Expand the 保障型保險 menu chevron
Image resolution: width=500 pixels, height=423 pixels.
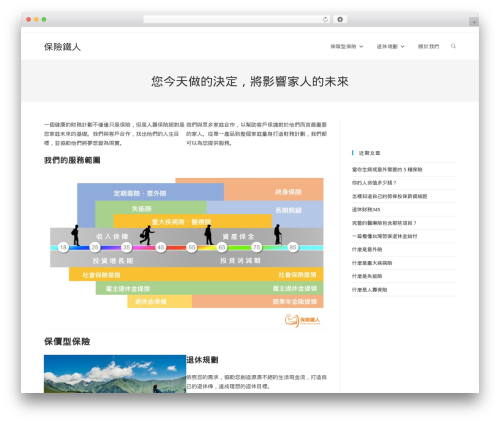coord(361,47)
